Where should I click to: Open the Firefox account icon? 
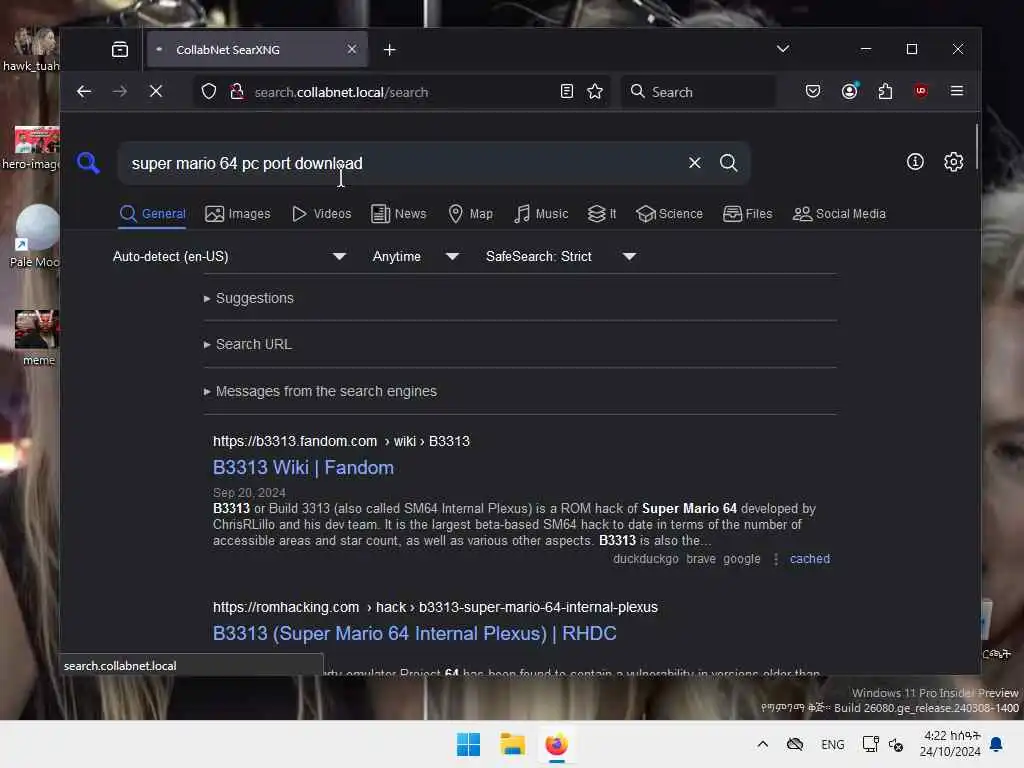[849, 91]
